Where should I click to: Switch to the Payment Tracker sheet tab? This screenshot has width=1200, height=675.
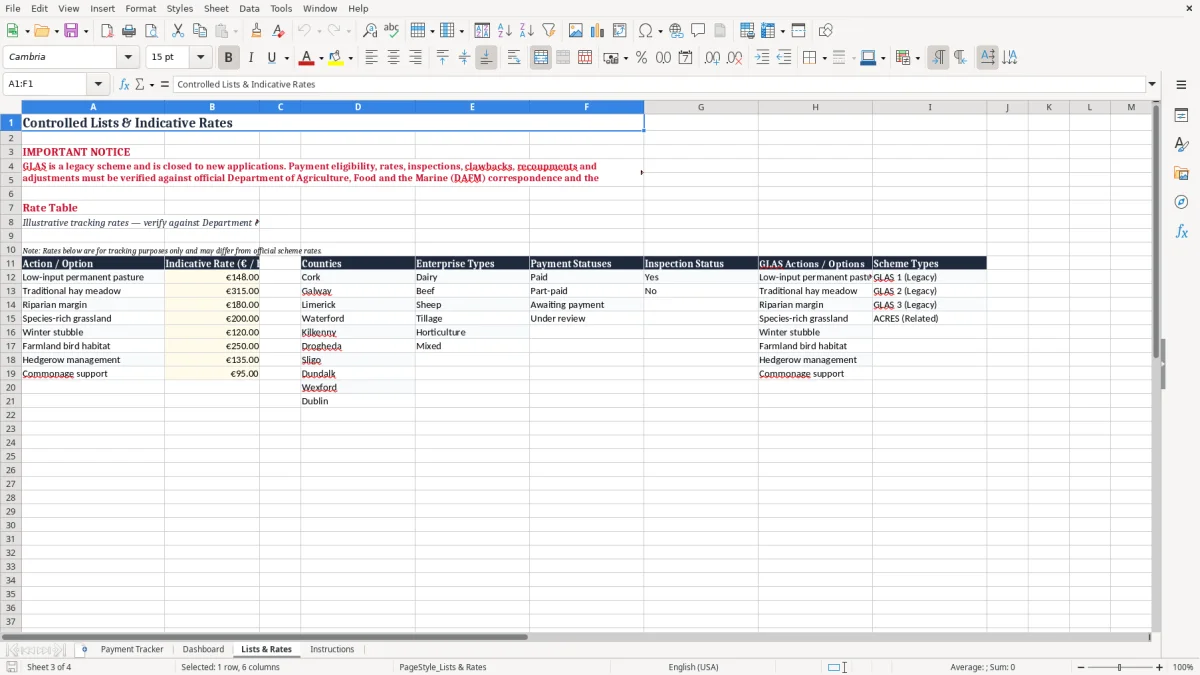tap(132, 649)
